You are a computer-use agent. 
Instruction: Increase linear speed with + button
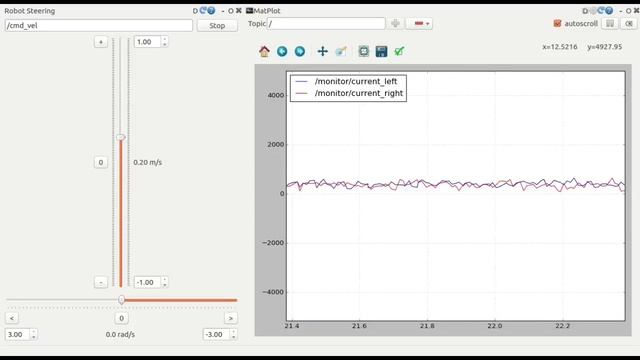pyautogui.click(x=101, y=42)
